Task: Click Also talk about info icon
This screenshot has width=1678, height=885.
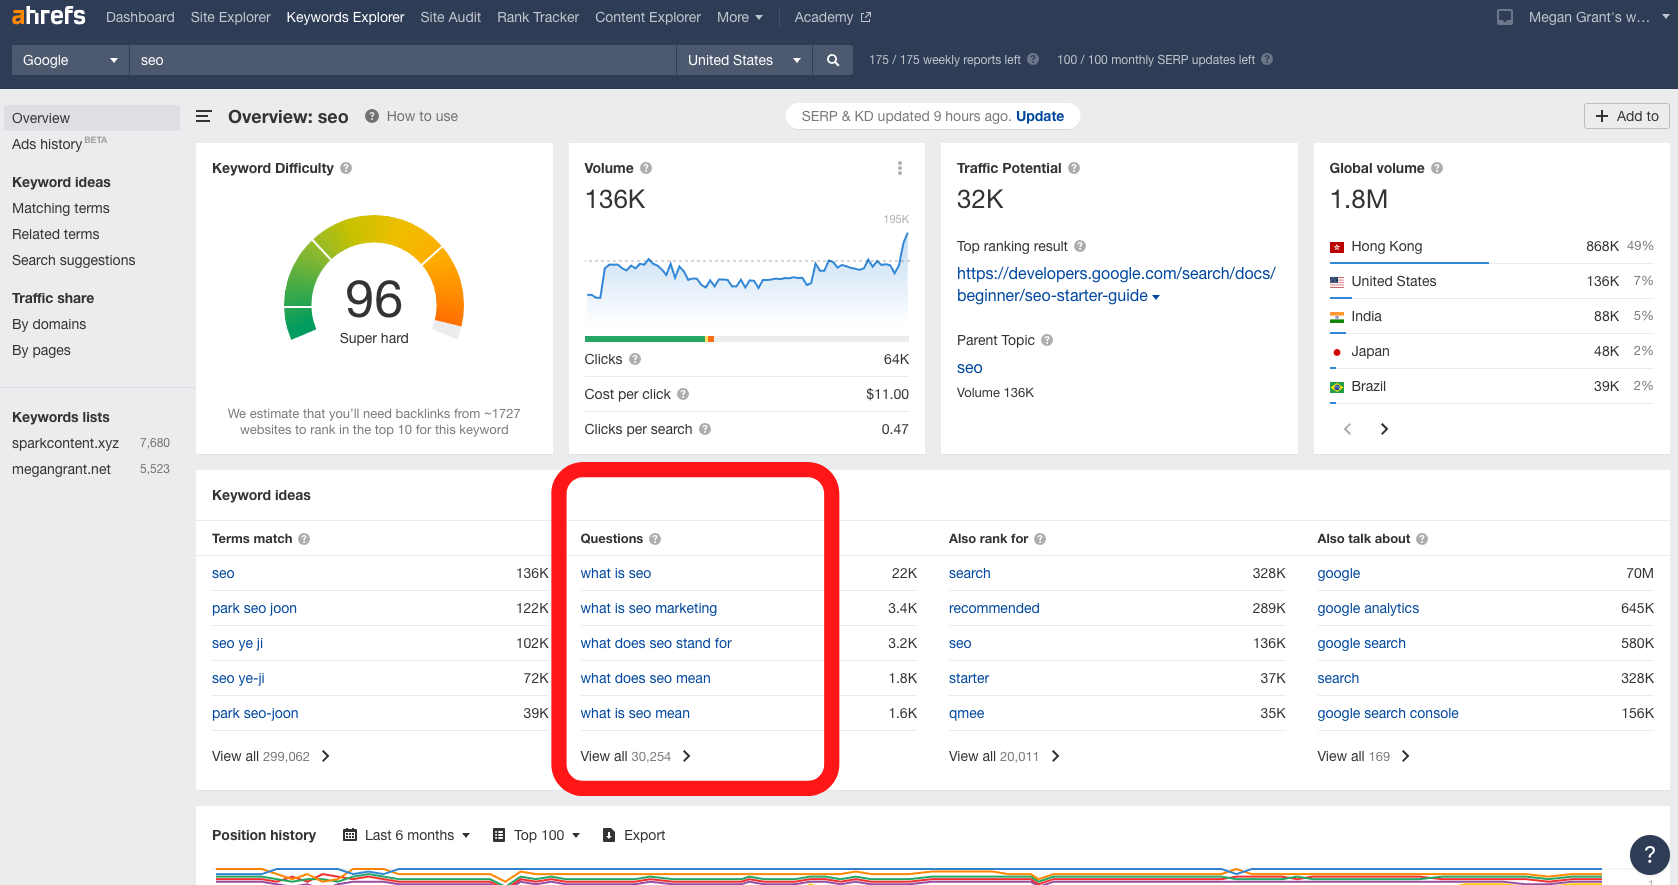Action: [x=1422, y=539]
